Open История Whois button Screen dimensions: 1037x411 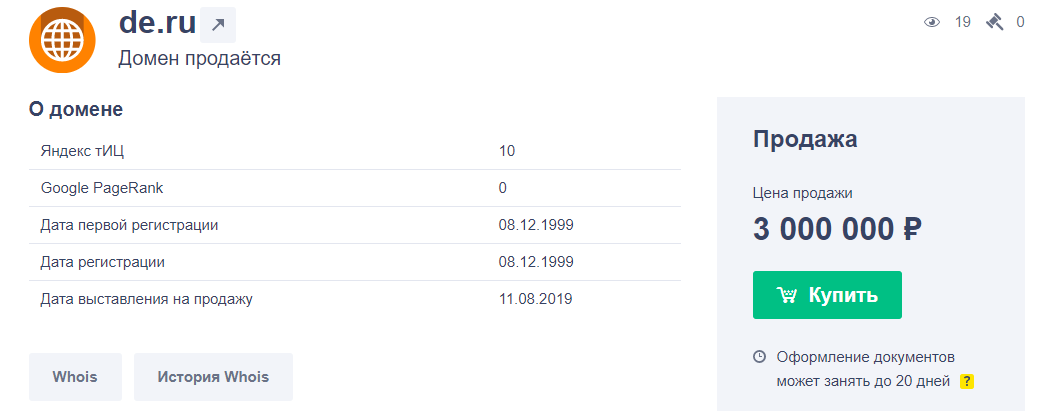tap(213, 377)
